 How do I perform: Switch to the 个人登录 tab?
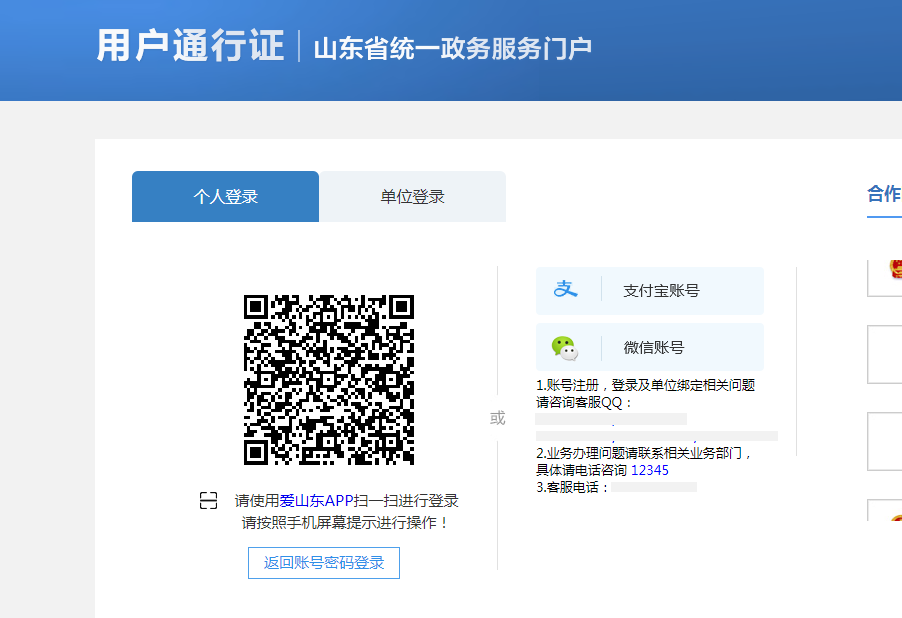point(225,196)
